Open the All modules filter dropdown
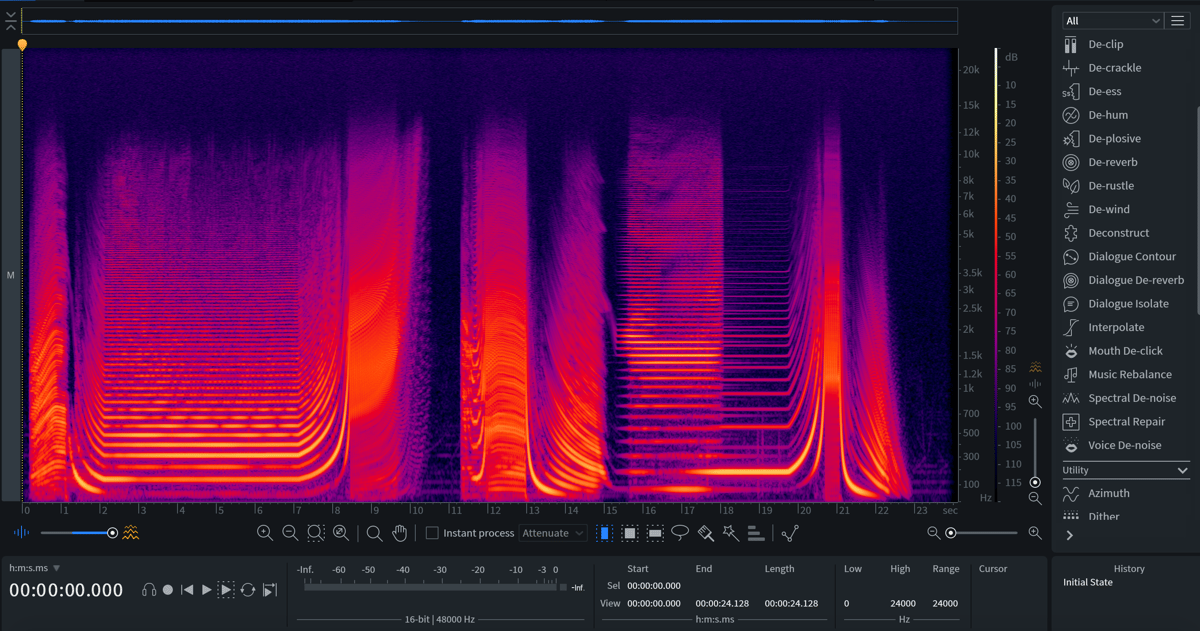The height and width of the screenshot is (631, 1200). (1110, 20)
